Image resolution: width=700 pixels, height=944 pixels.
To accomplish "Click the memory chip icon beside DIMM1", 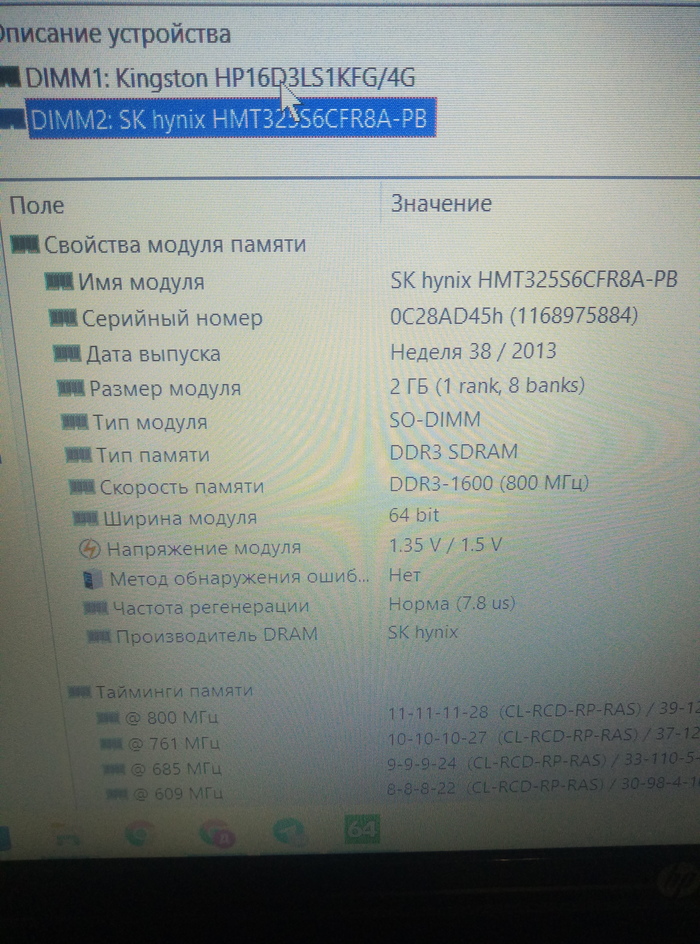I will (10, 78).
